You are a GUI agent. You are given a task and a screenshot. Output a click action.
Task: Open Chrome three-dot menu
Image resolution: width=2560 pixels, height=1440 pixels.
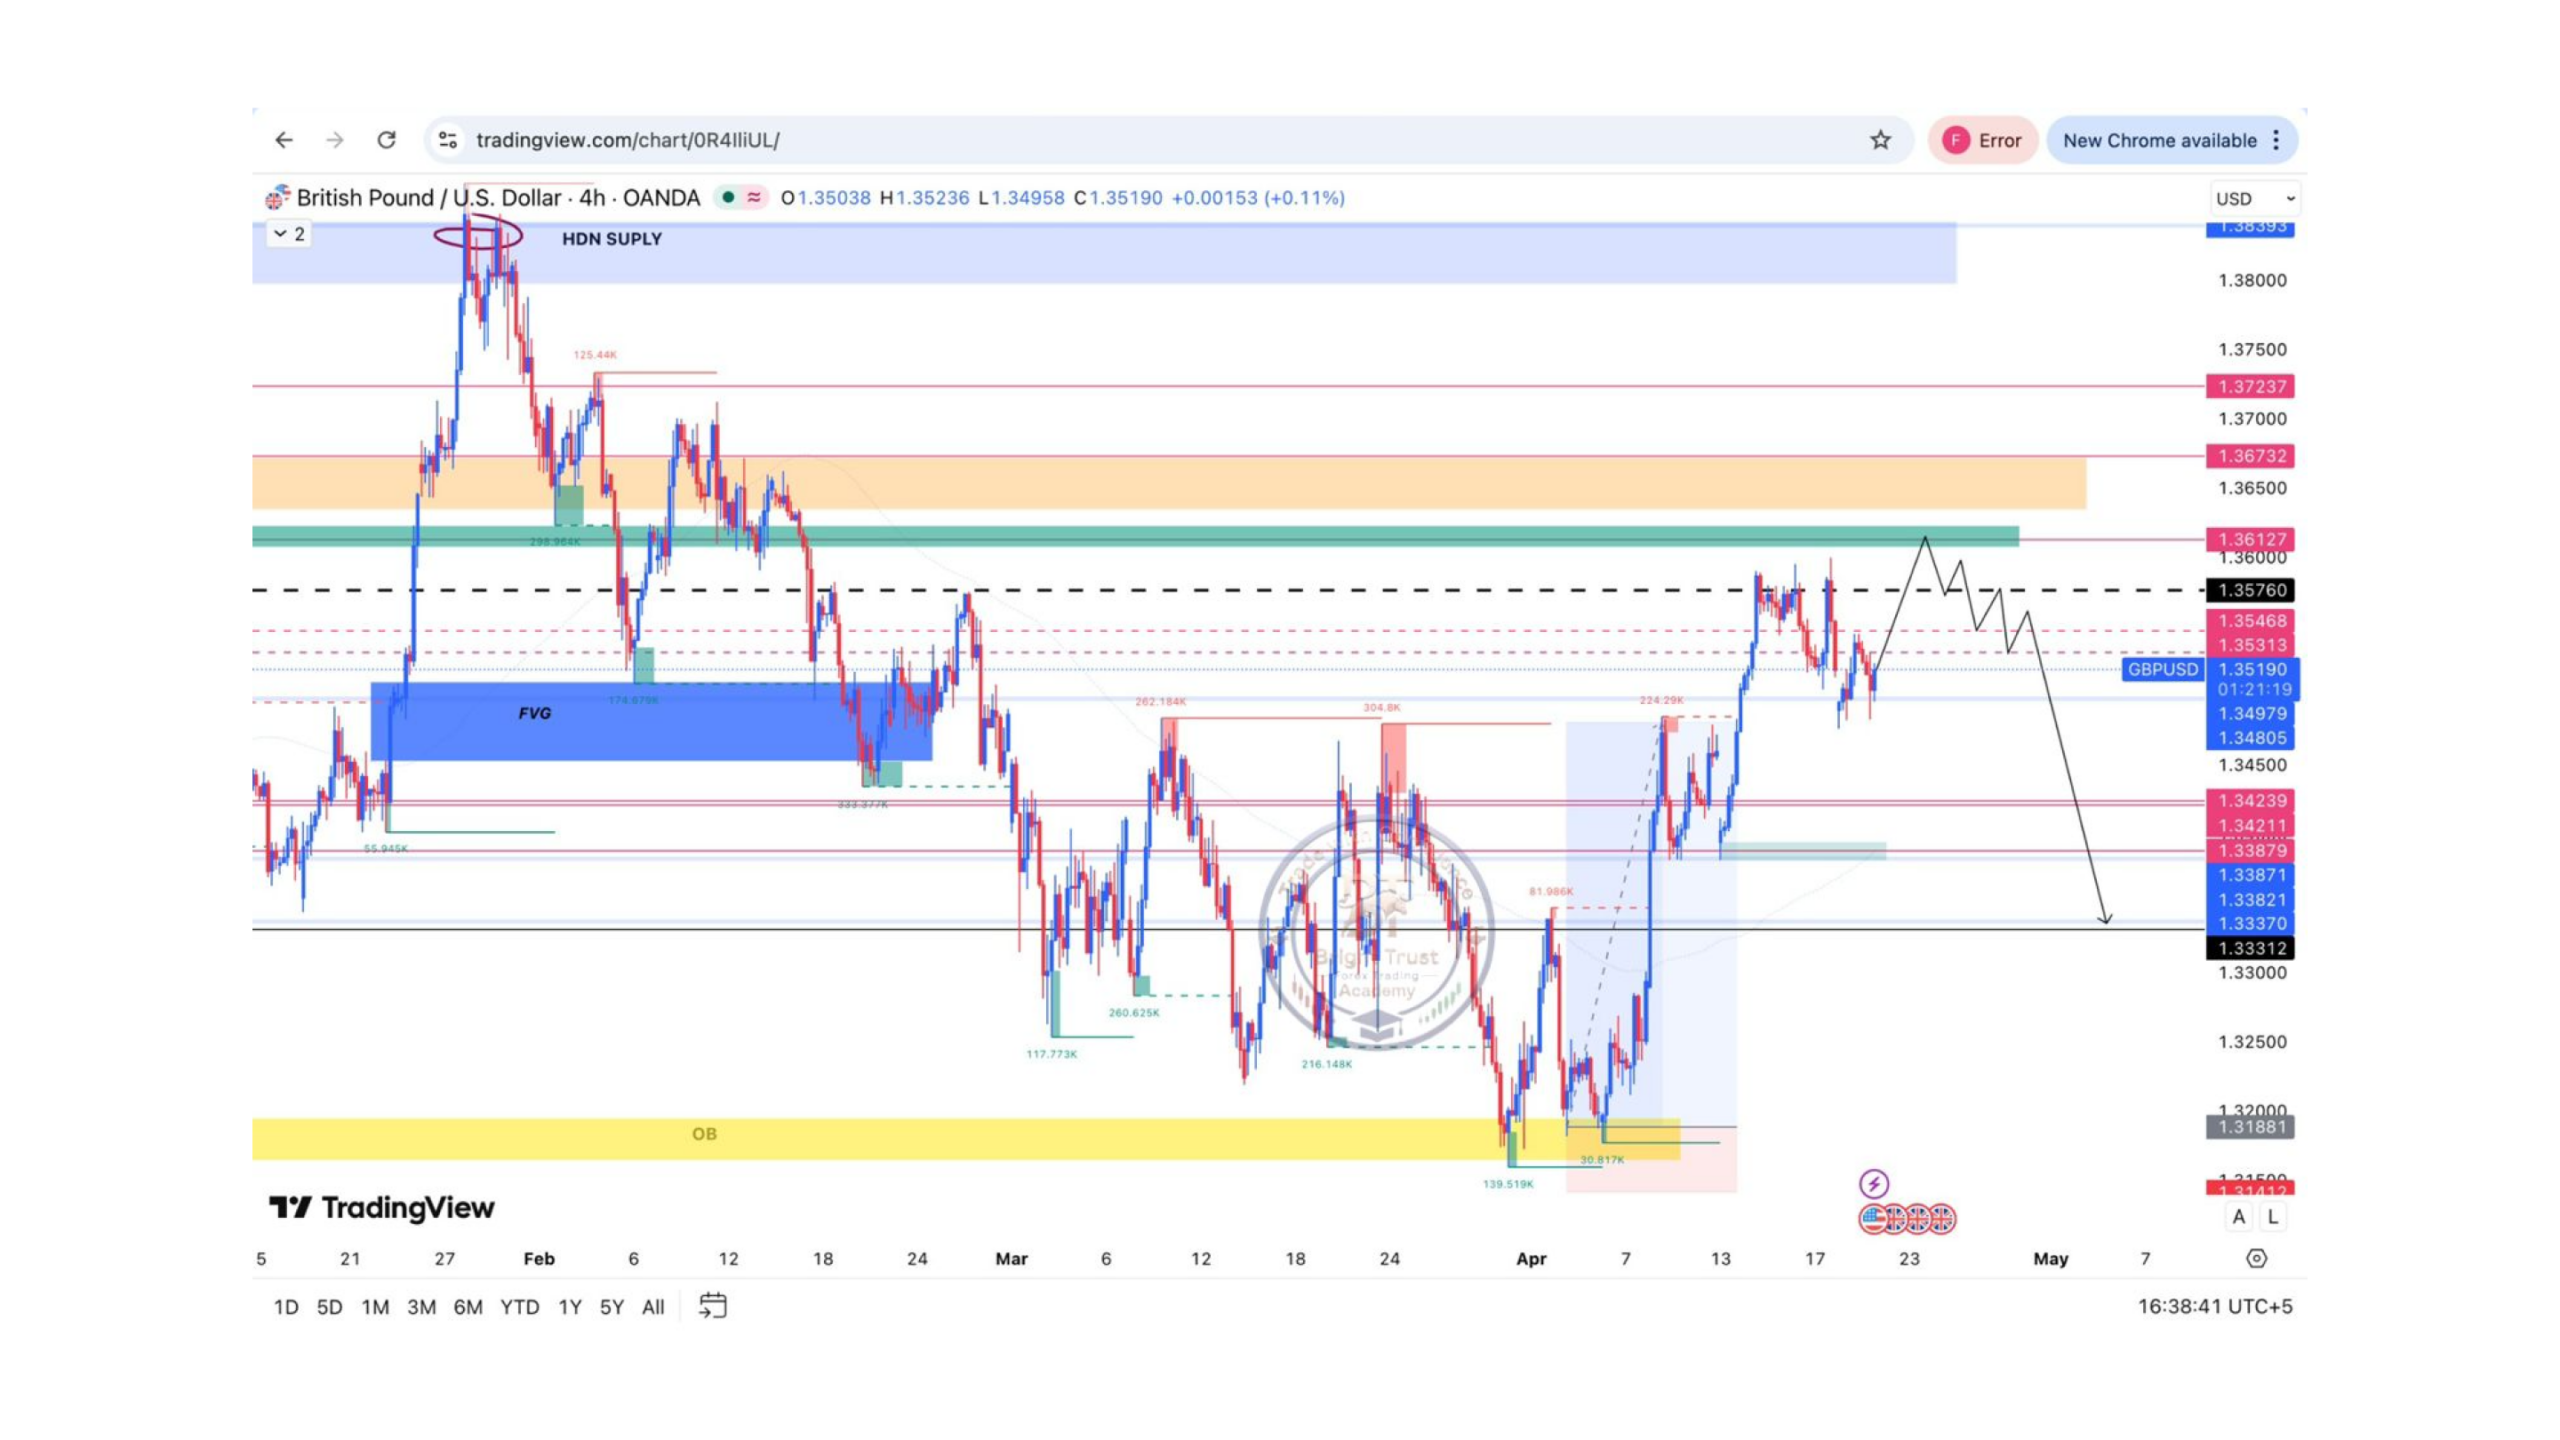click(x=2276, y=140)
